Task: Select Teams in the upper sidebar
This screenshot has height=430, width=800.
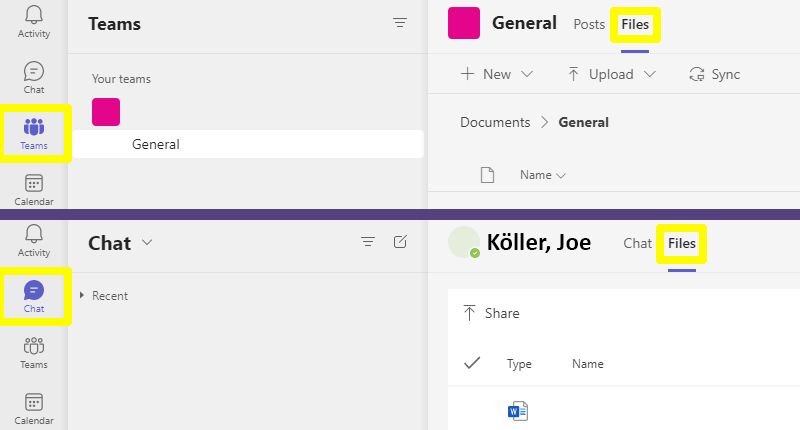Action: pyautogui.click(x=34, y=134)
